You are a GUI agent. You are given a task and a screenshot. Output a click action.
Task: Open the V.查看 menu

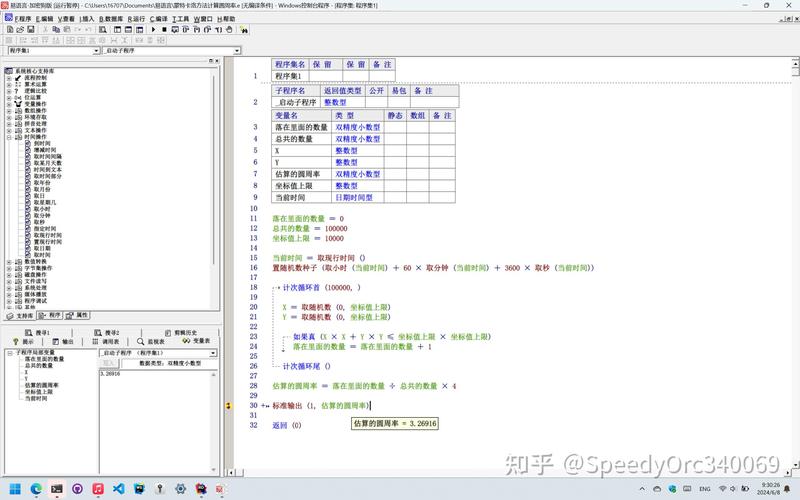coord(66,19)
